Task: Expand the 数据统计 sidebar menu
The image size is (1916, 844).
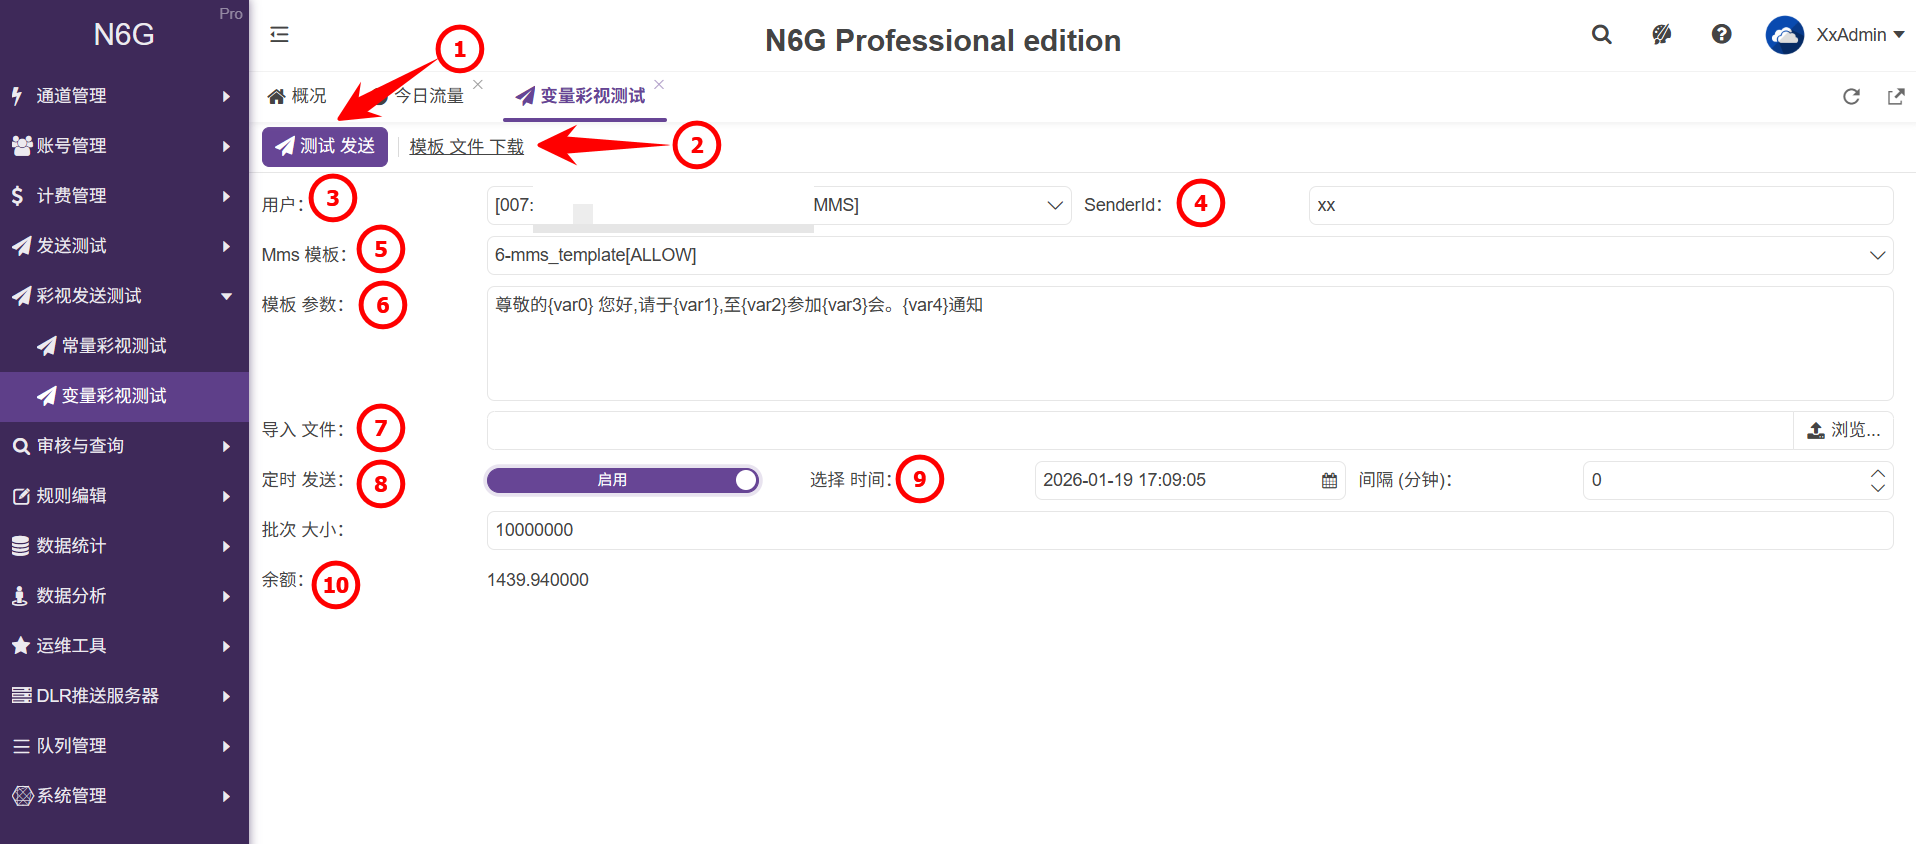Action: (124, 546)
